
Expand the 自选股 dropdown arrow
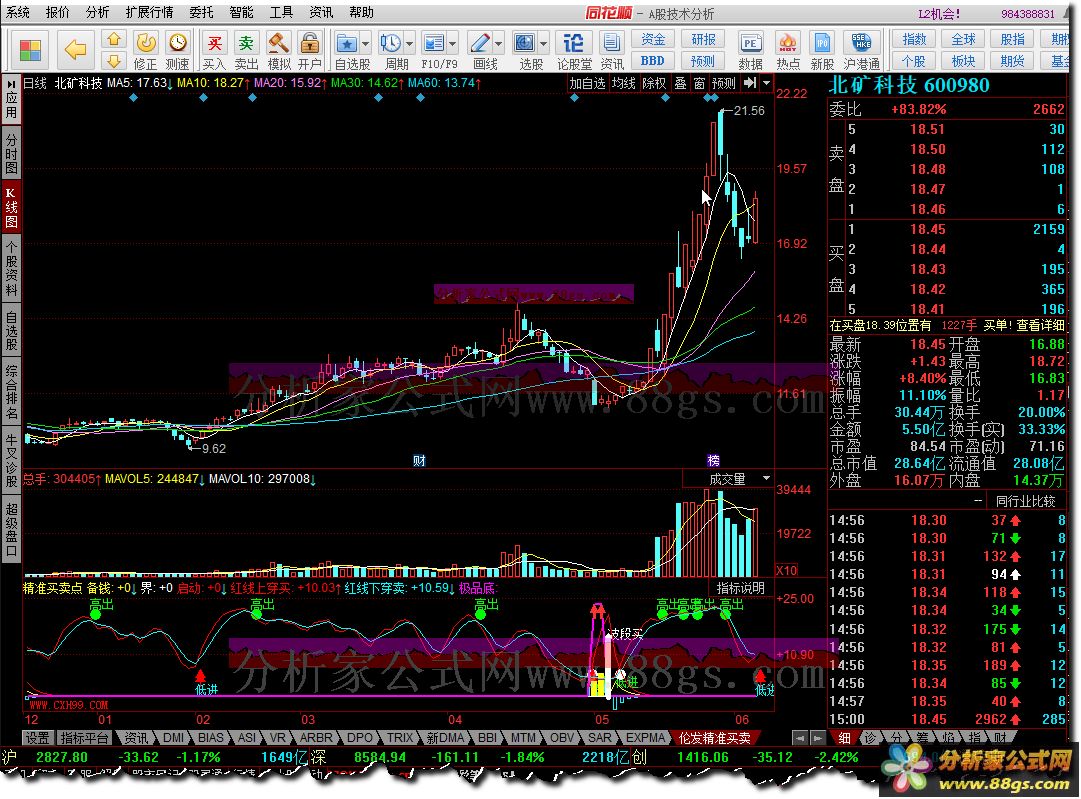click(x=365, y=44)
